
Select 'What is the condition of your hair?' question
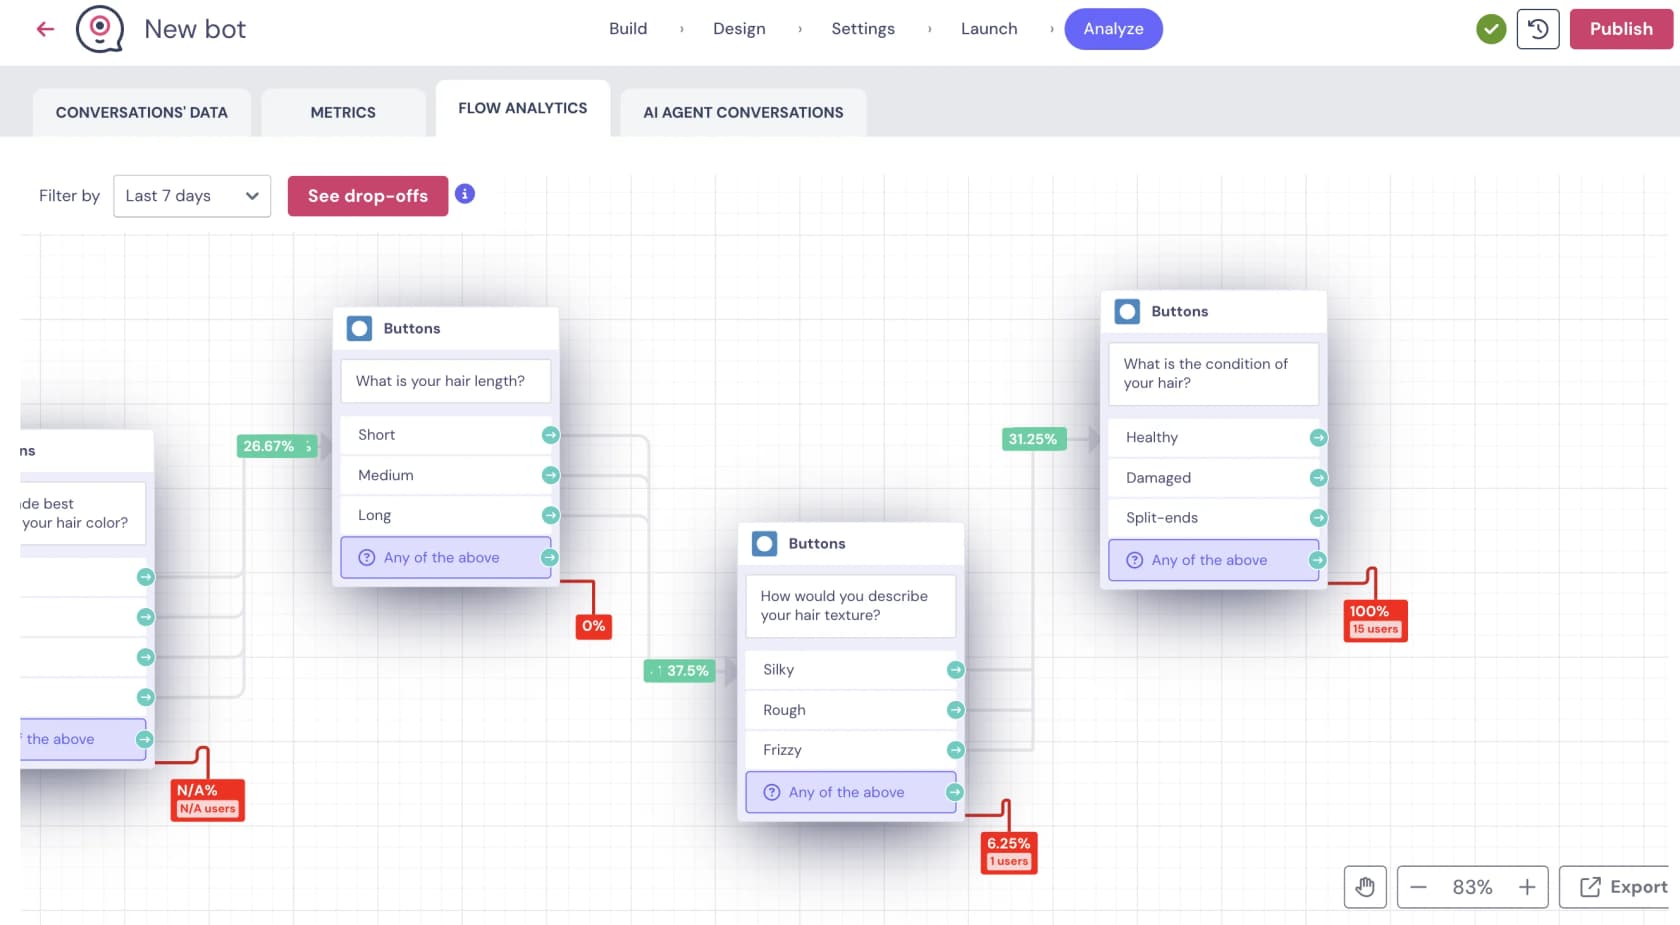[1214, 374]
